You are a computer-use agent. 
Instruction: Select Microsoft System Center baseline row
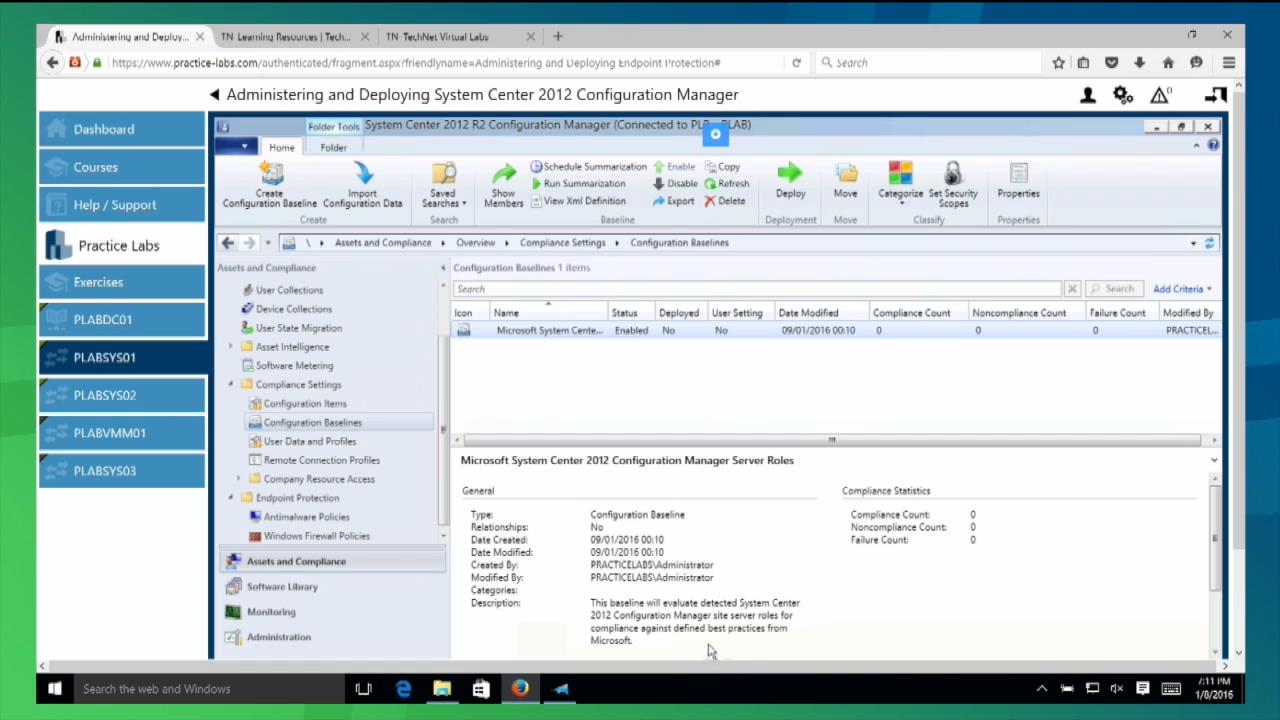[836, 330]
